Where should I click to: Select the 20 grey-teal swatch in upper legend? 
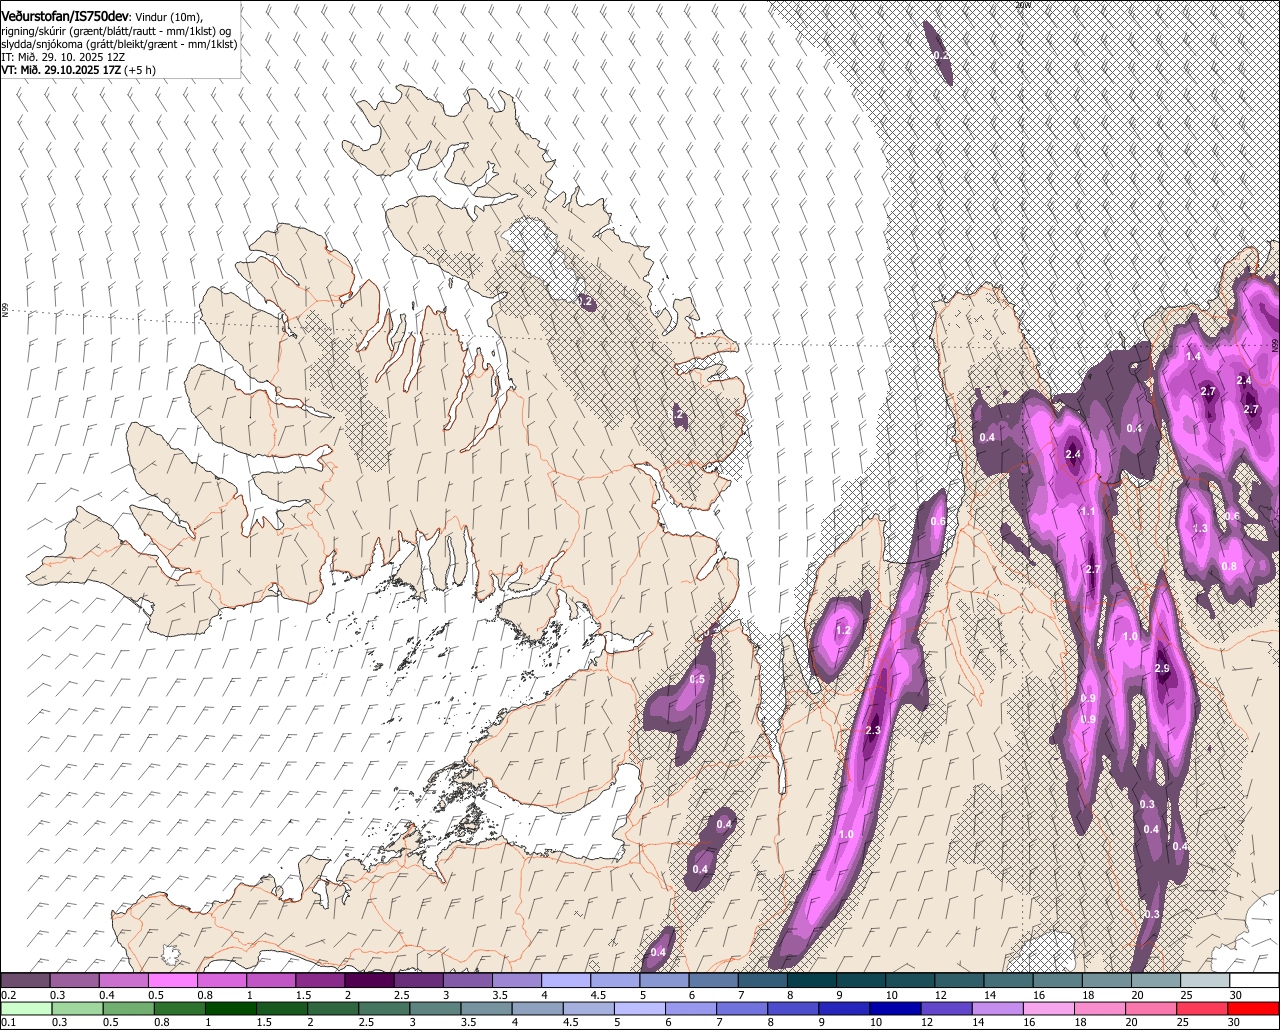coord(1156,981)
